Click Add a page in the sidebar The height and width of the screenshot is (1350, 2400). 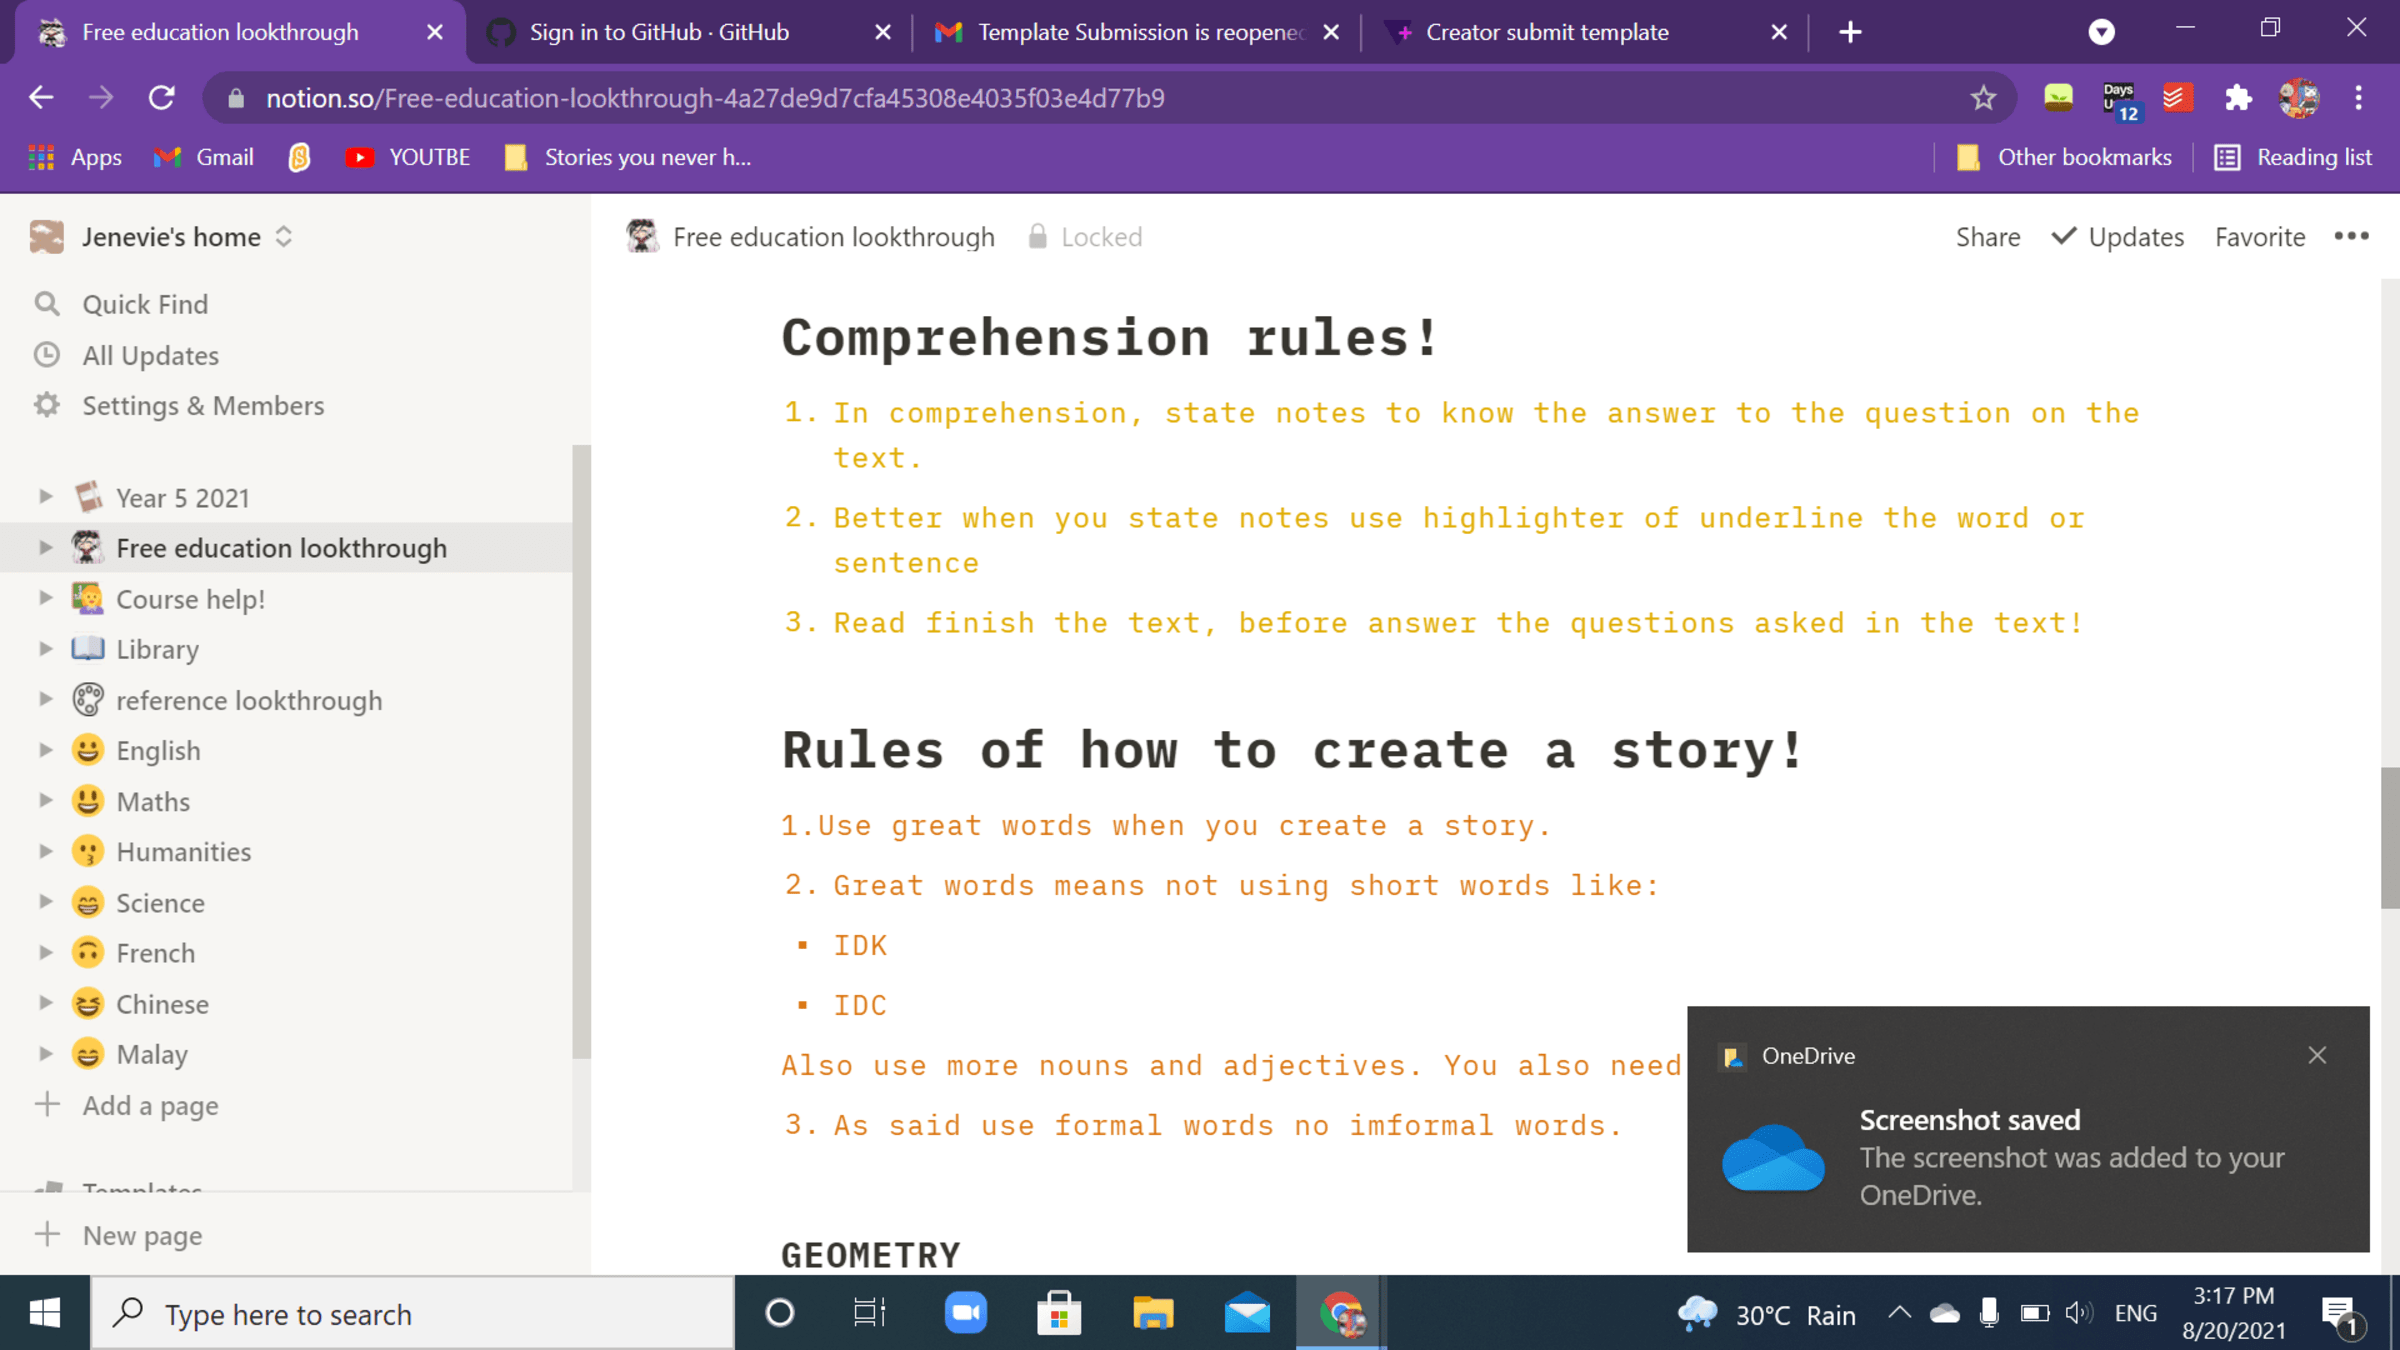[150, 1105]
